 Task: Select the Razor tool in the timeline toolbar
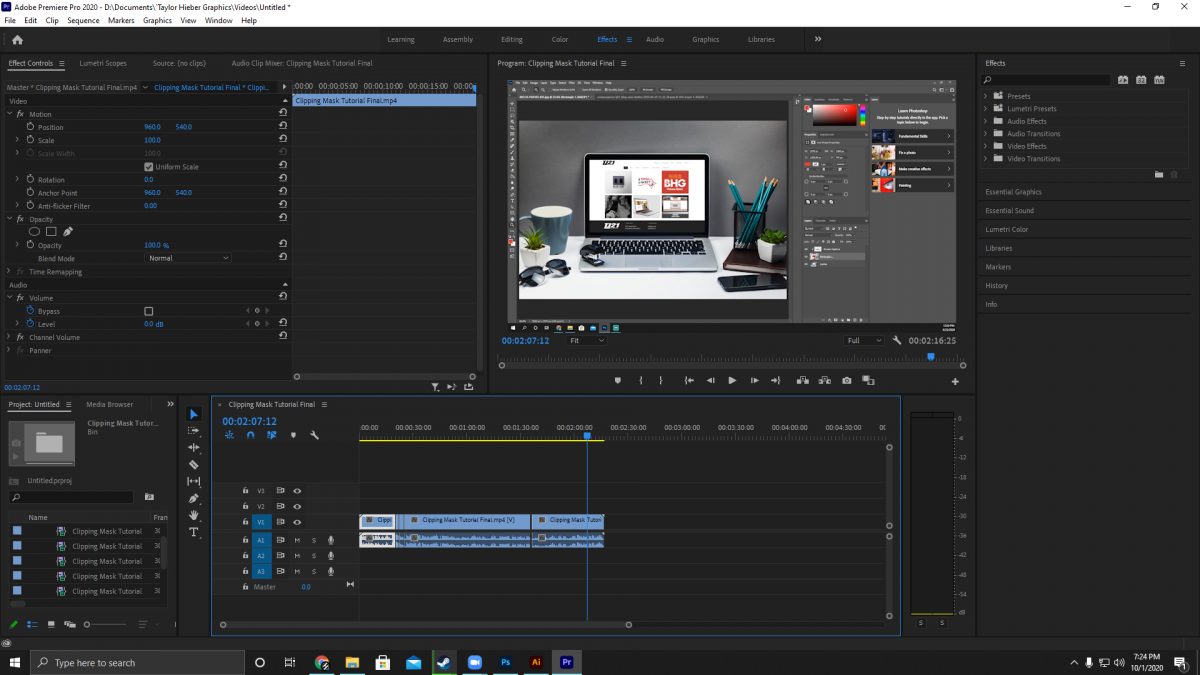click(193, 464)
